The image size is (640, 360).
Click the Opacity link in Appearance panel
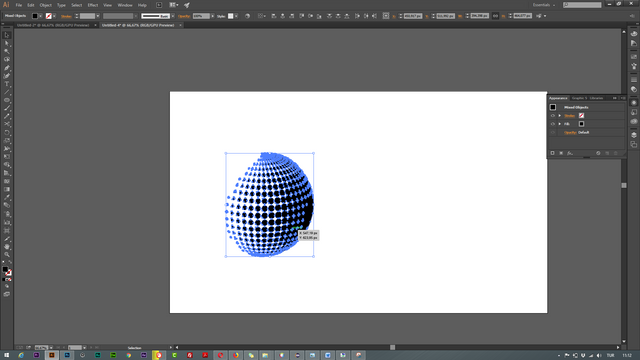tap(570, 133)
